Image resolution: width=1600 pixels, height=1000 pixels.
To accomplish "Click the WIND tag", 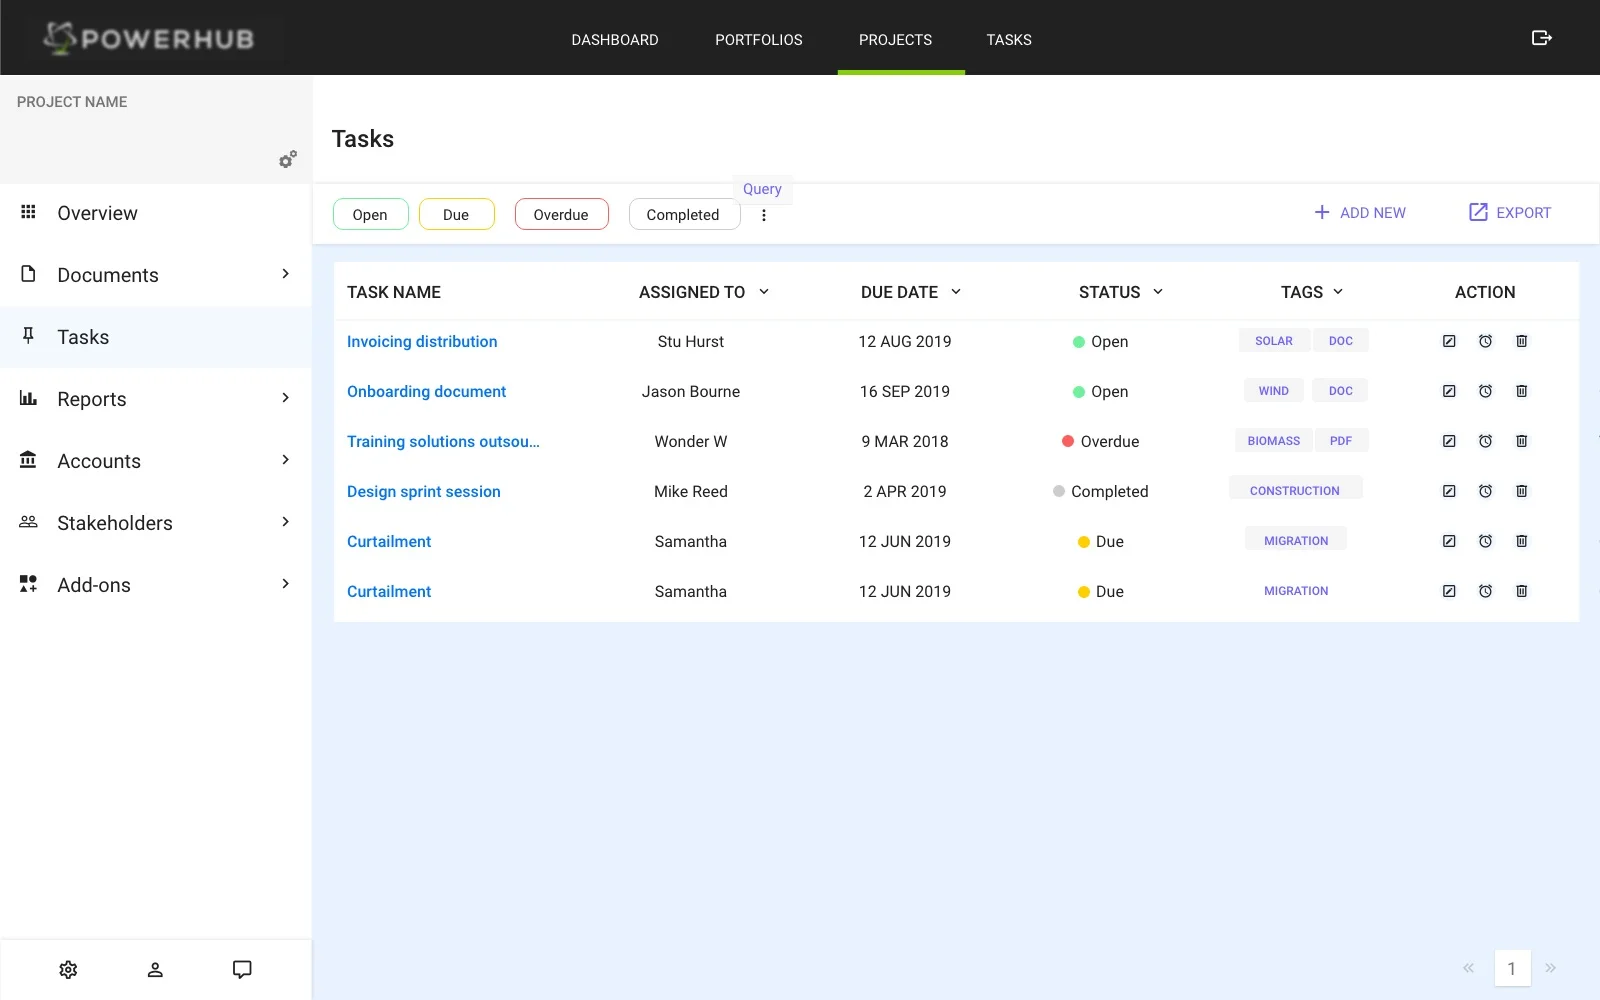I will pyautogui.click(x=1274, y=391).
